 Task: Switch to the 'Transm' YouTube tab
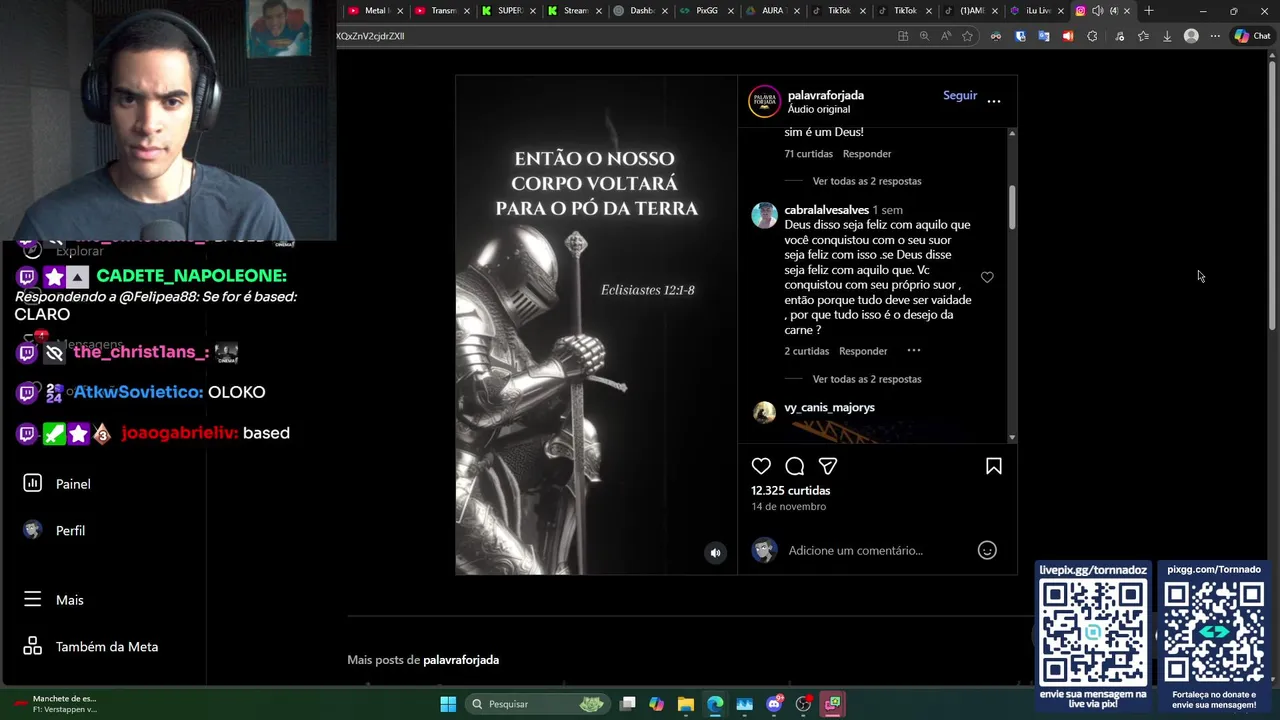coord(439,11)
